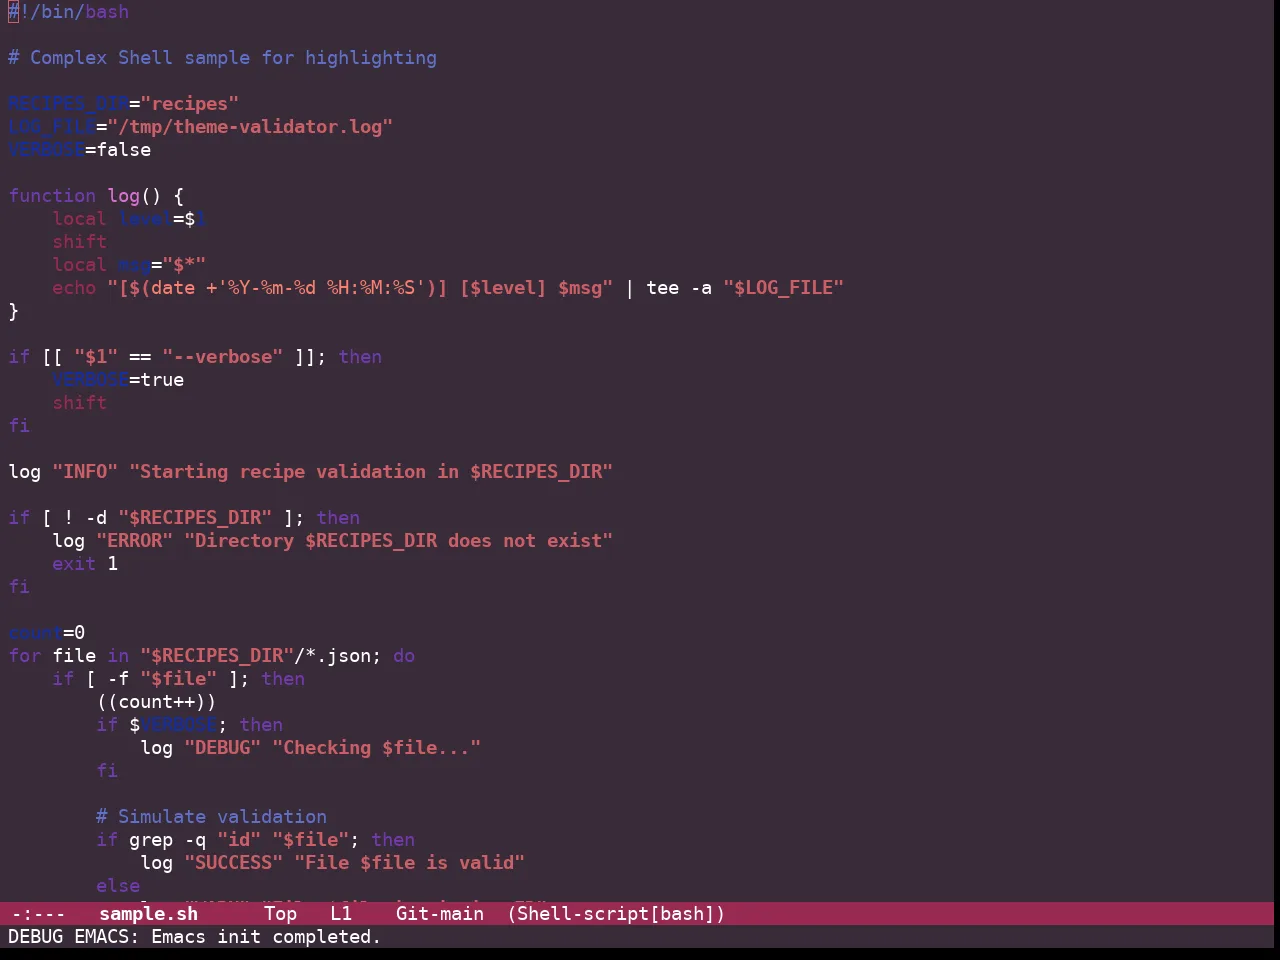1280x960 pixels.
Task: Click the "recipes" string value
Action: pyautogui.click(x=190, y=104)
